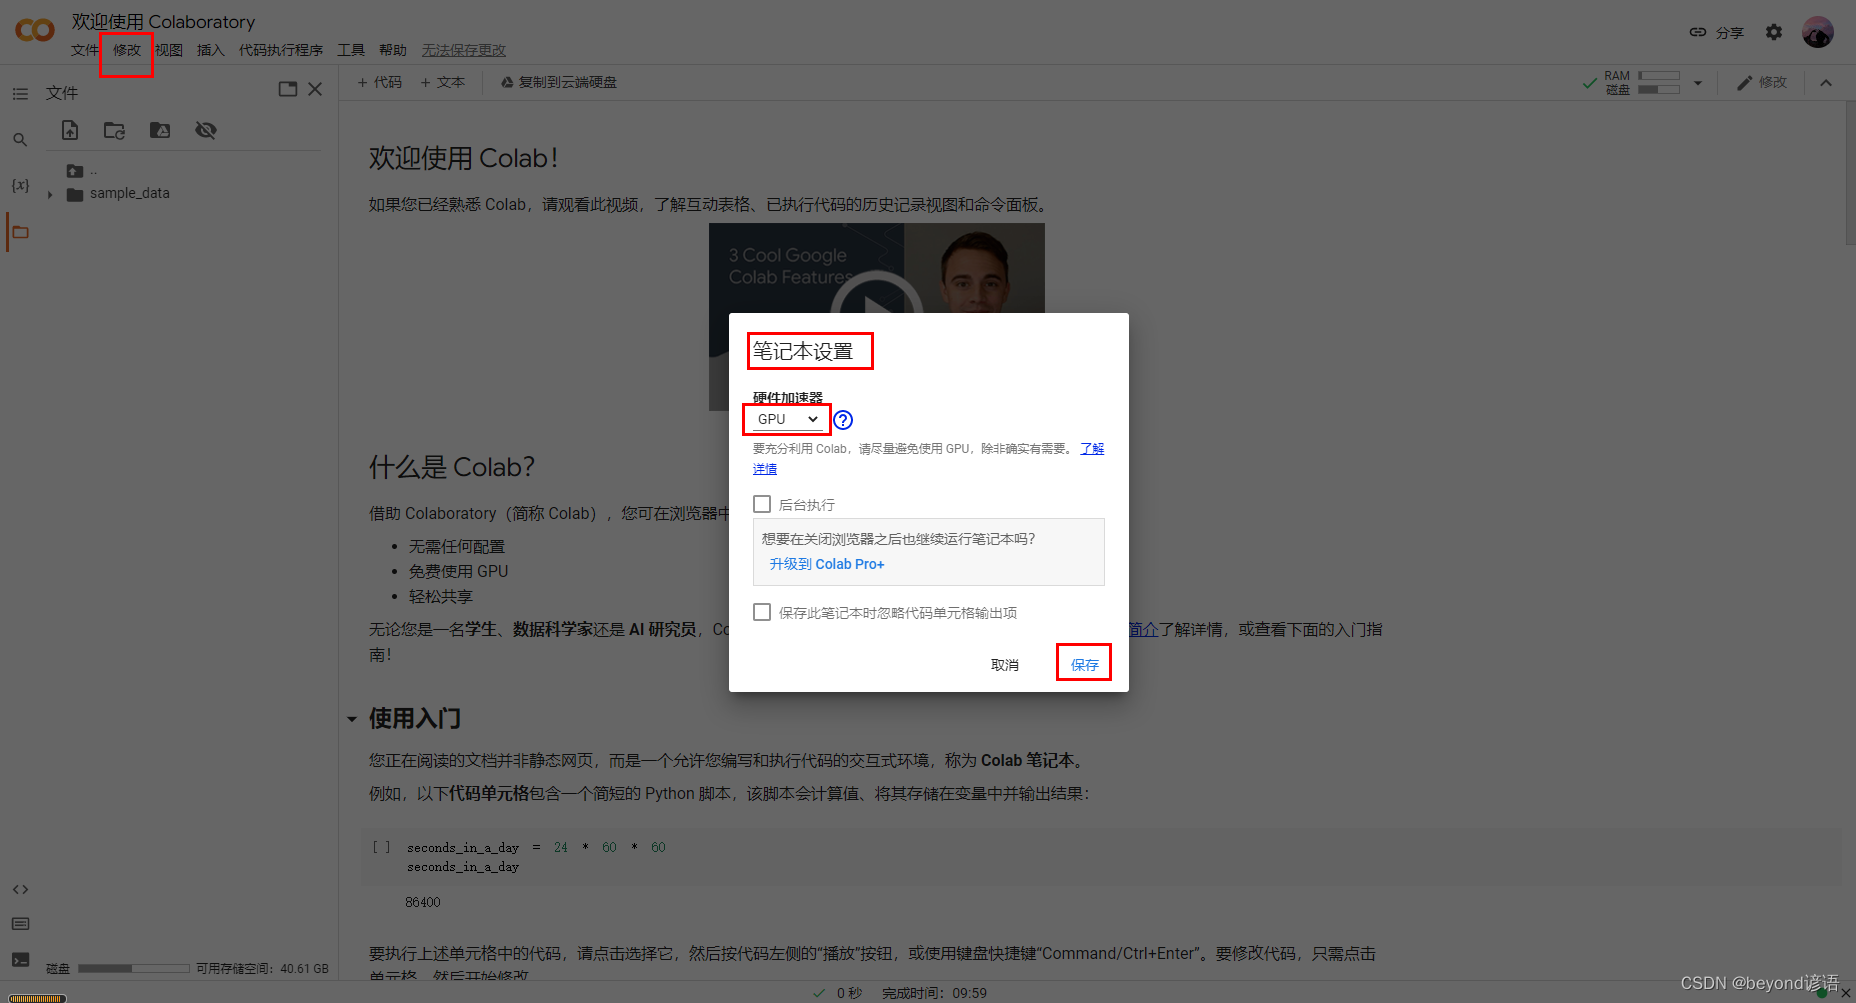
Task: Refresh the file browser folder
Action: [115, 130]
